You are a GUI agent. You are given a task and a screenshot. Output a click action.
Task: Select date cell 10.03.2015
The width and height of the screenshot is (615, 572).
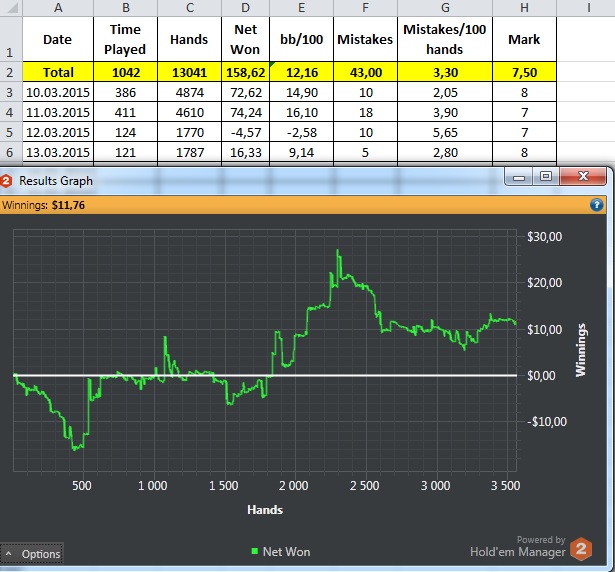pos(58,92)
